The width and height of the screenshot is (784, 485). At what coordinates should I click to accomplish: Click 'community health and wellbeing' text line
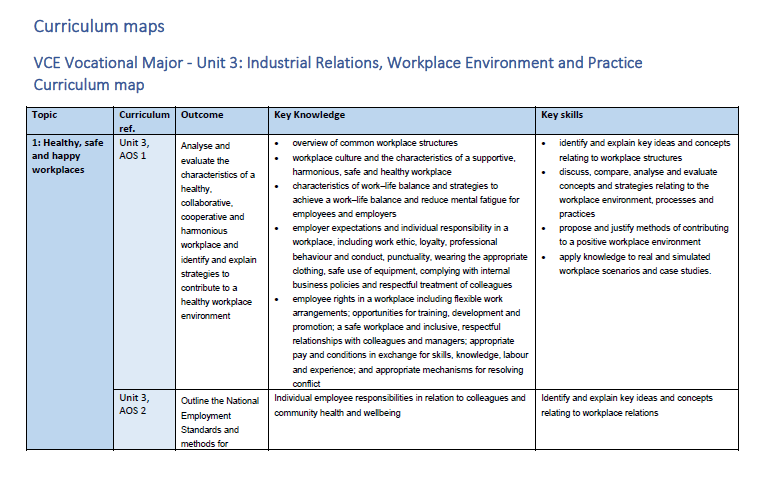(x=337, y=413)
